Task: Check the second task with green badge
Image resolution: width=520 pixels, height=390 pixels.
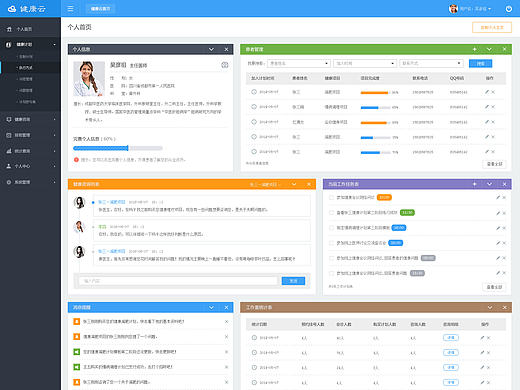Action: (x=331, y=213)
